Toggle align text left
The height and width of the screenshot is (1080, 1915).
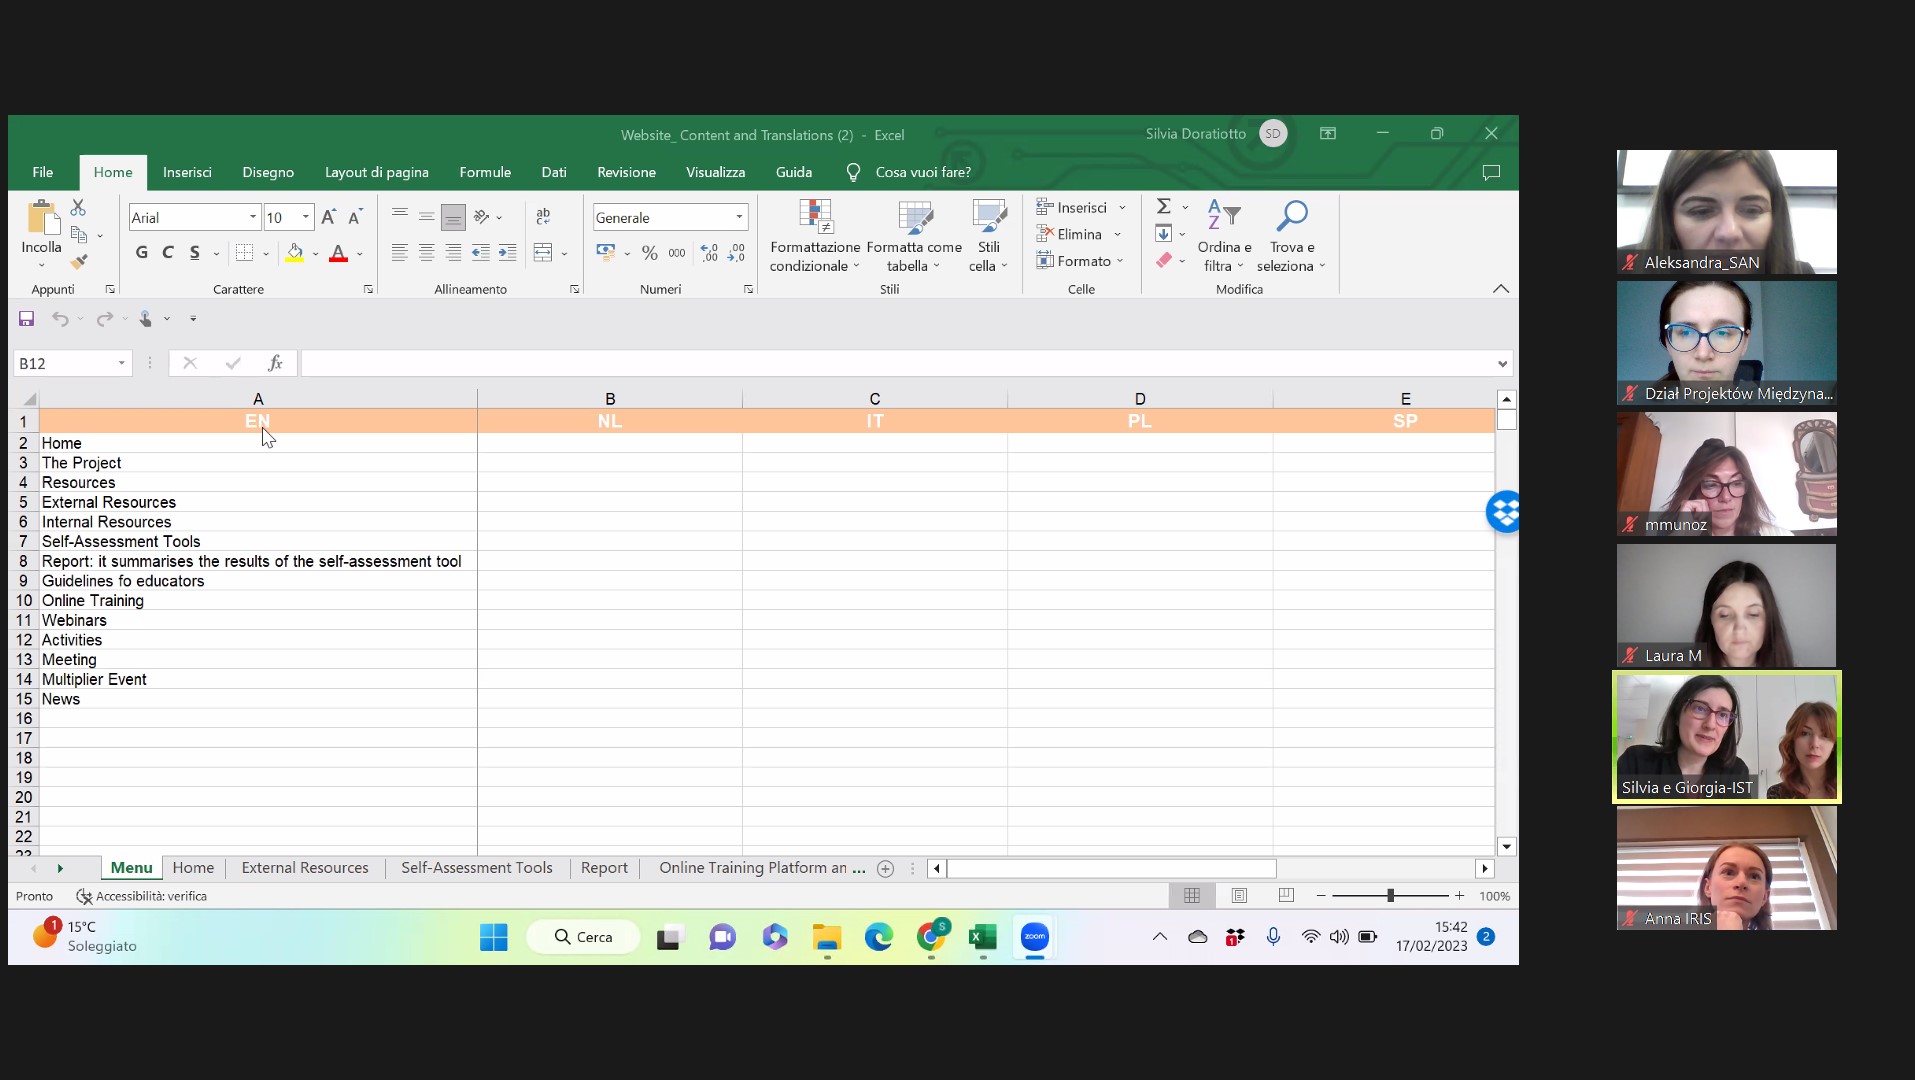tap(399, 253)
